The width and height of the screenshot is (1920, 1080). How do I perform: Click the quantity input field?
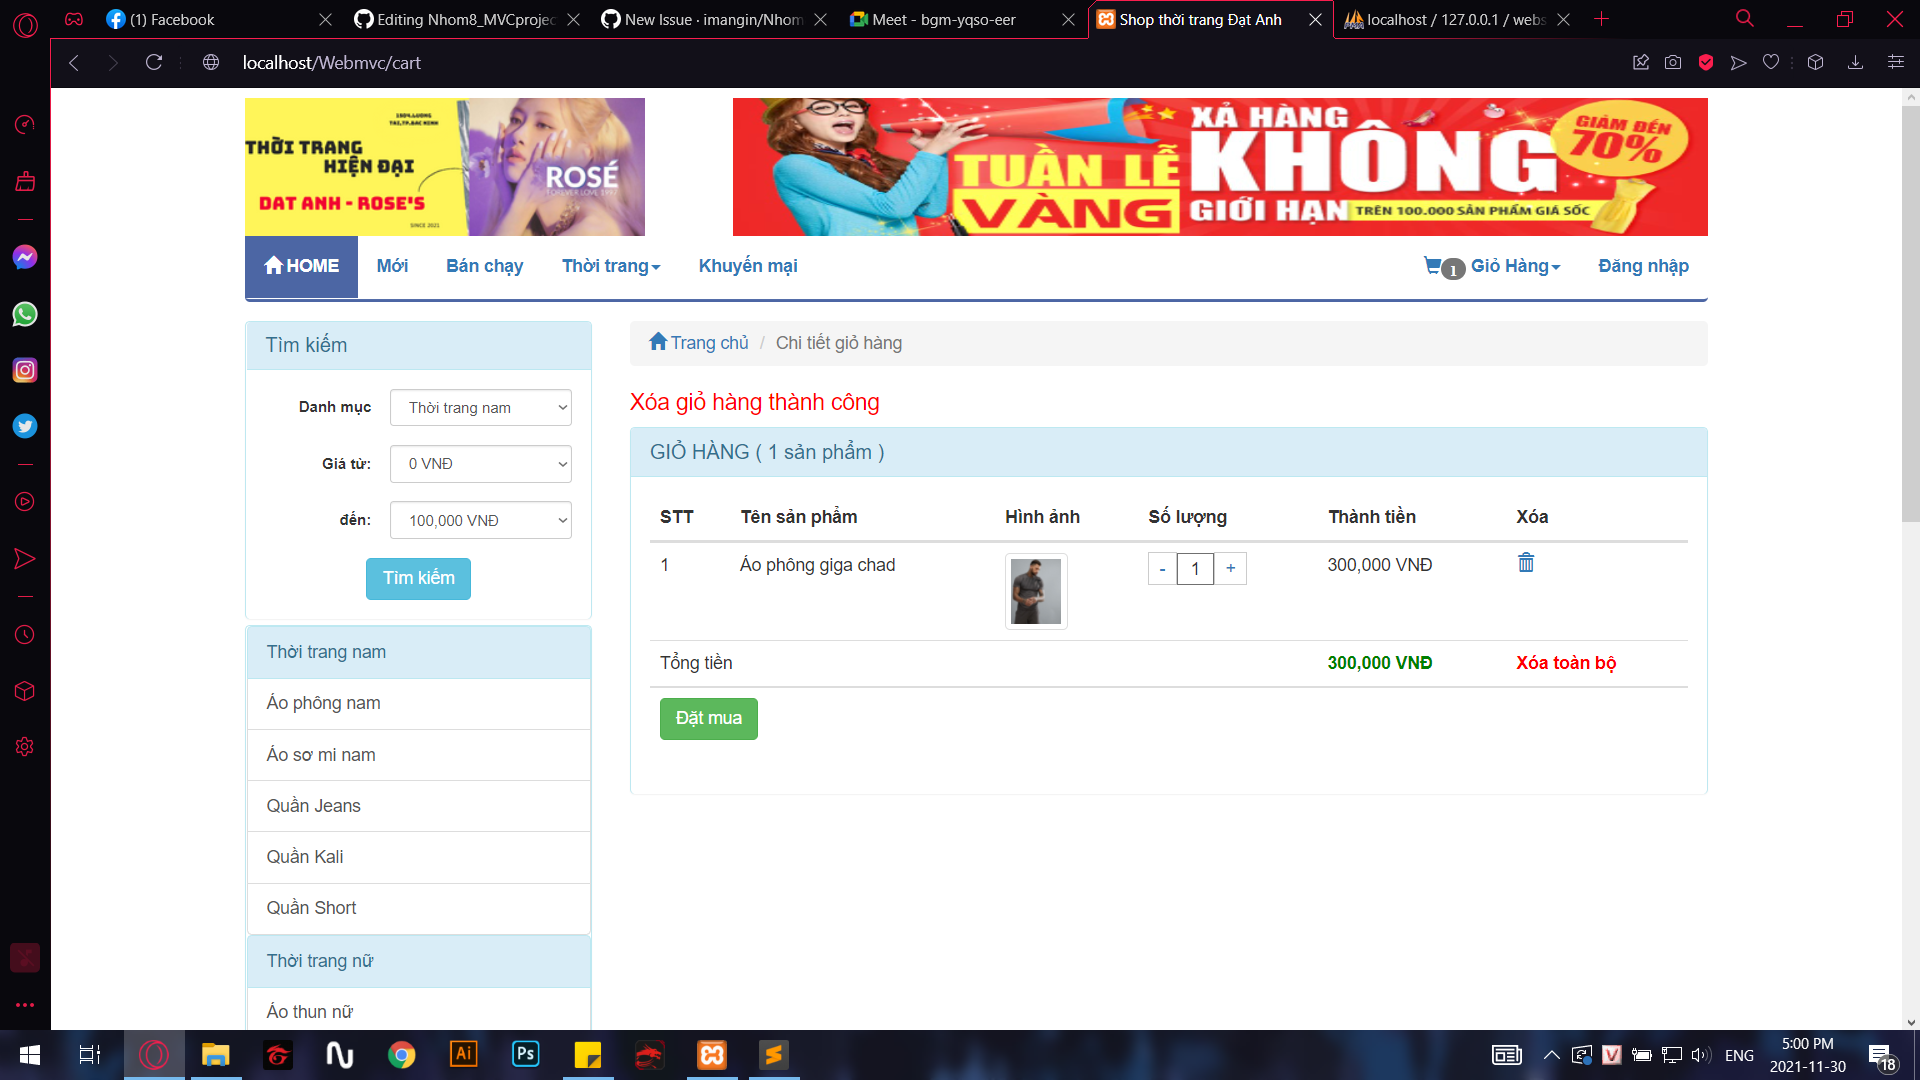(1195, 568)
